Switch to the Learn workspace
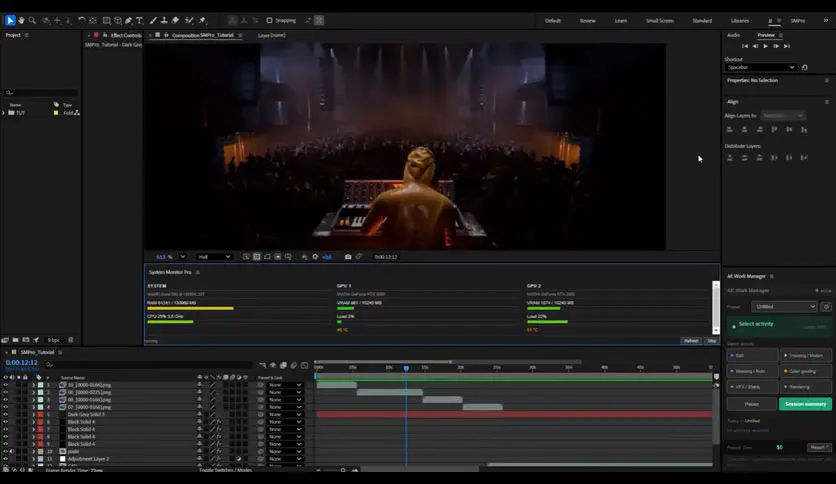The height and width of the screenshot is (484, 836). (x=621, y=21)
